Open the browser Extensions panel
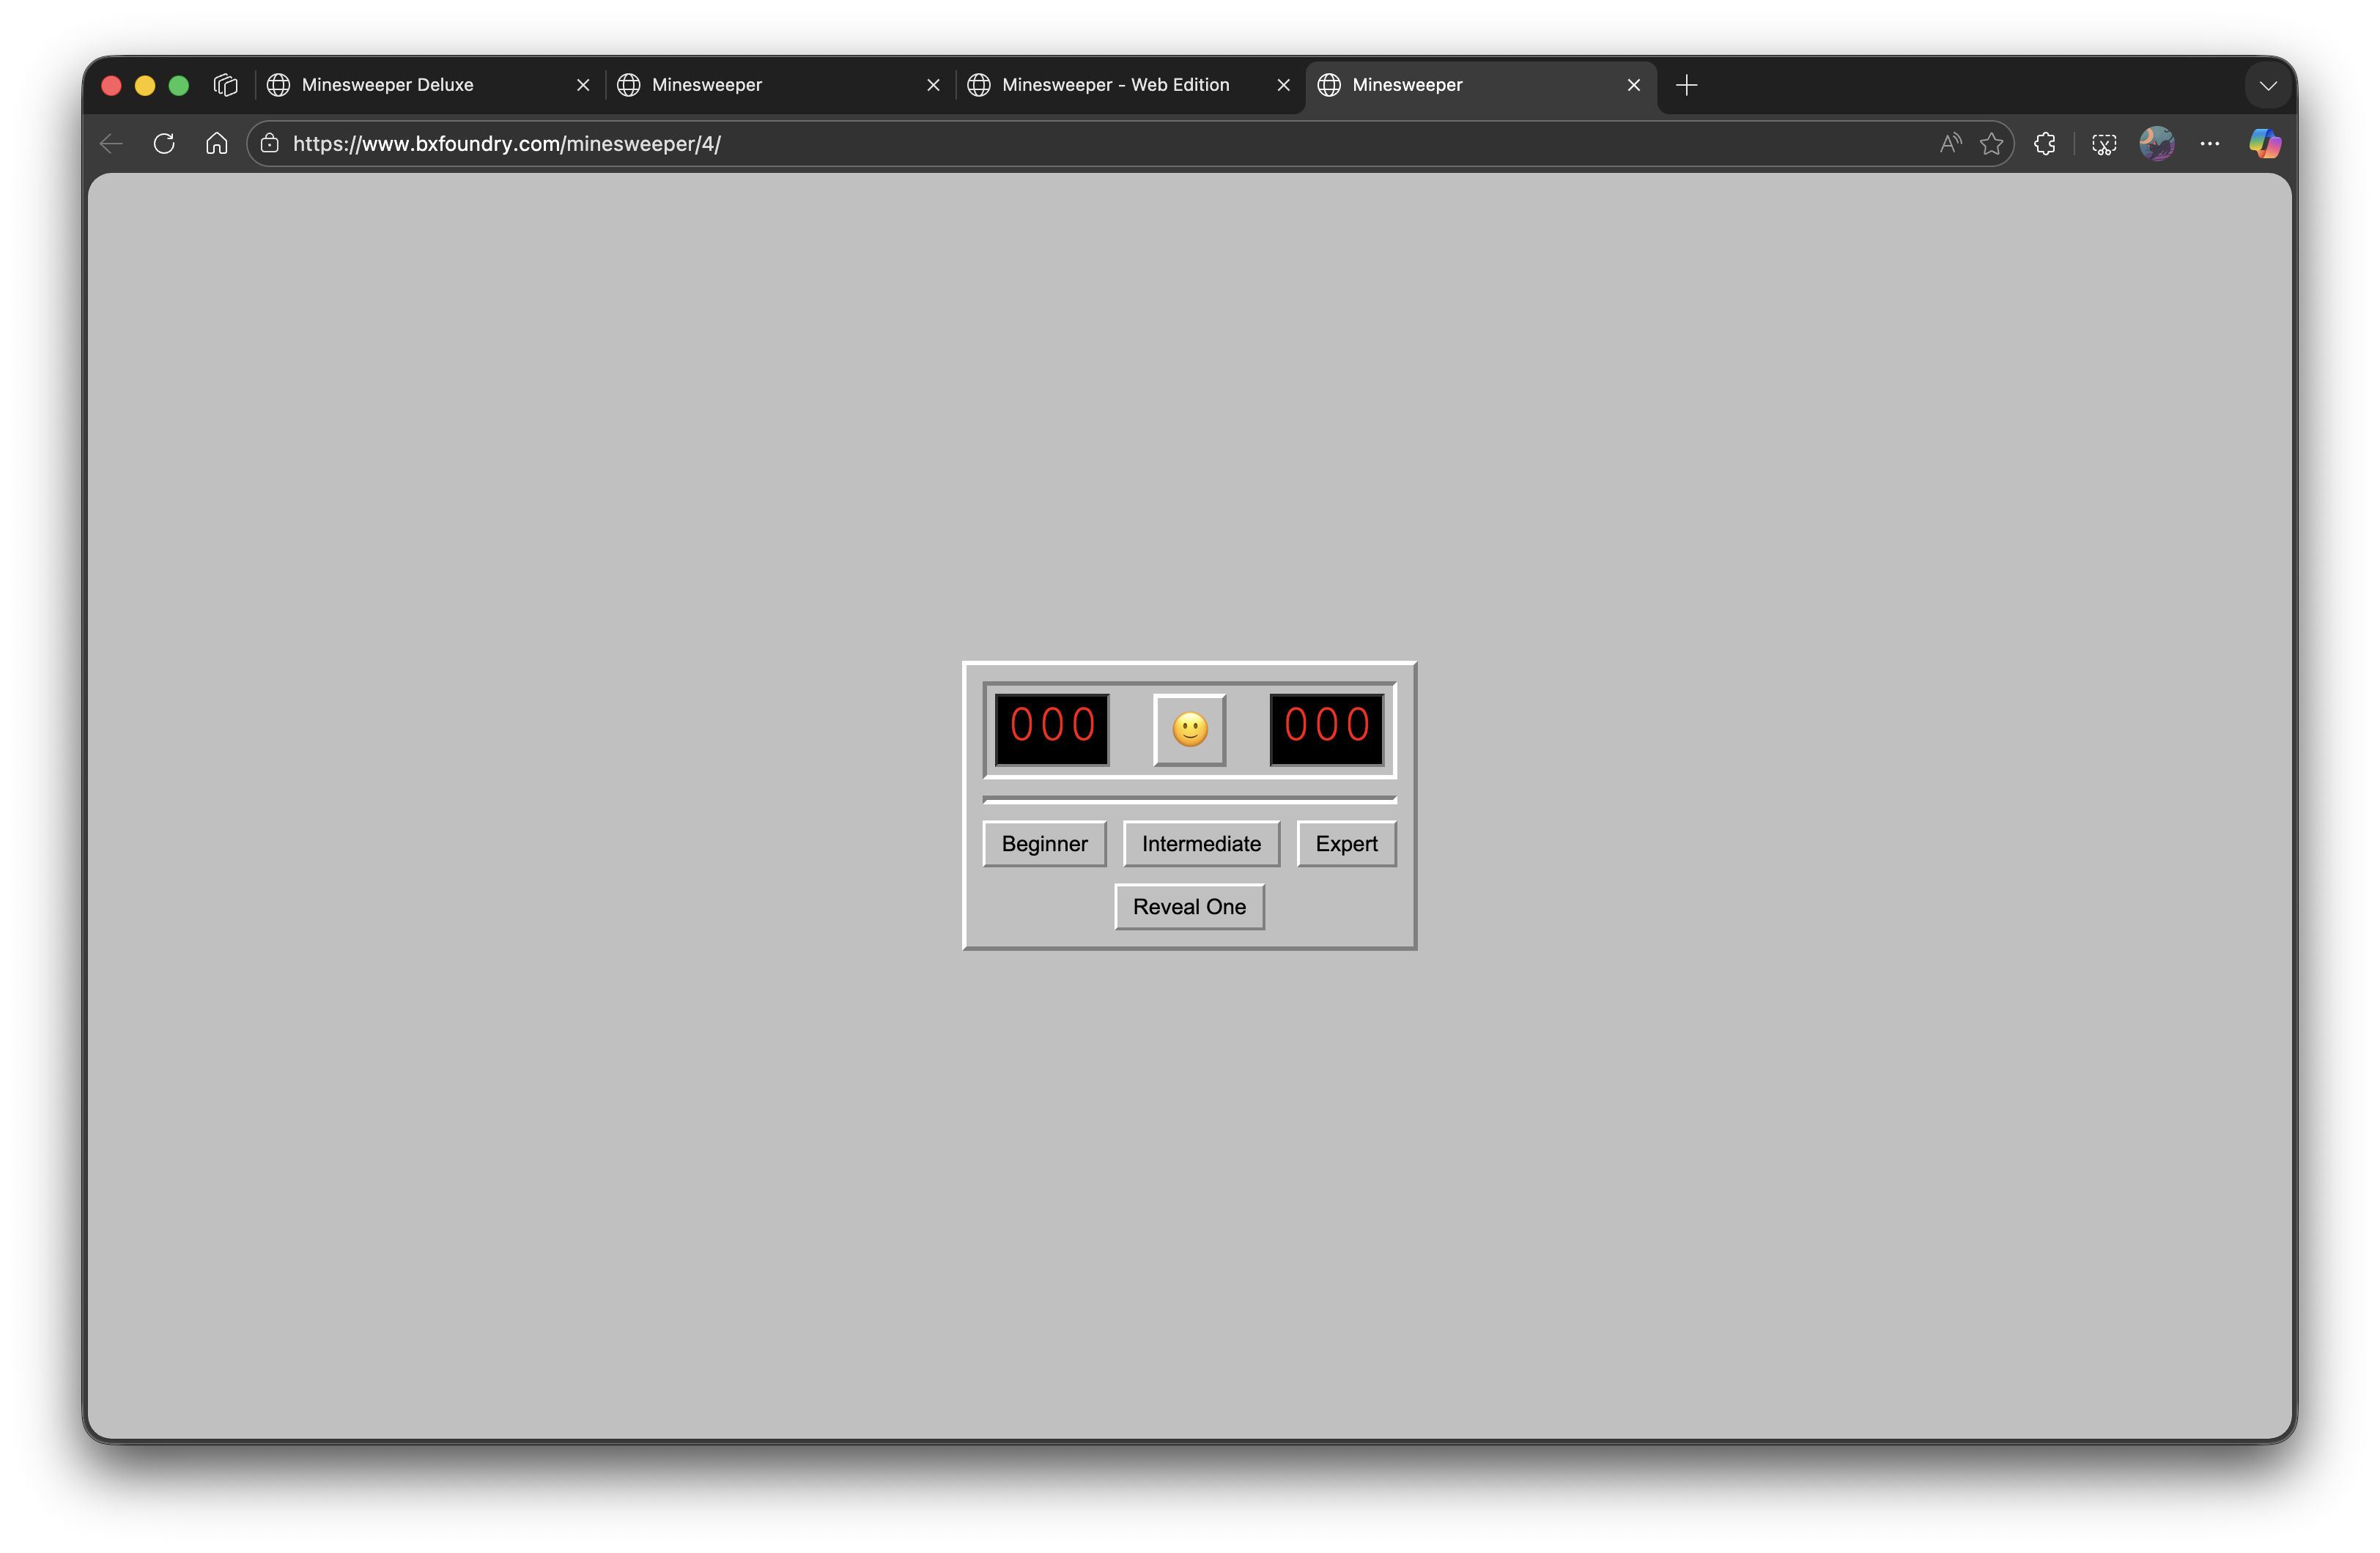The height and width of the screenshot is (1553, 2380). pyautogui.click(x=2044, y=143)
